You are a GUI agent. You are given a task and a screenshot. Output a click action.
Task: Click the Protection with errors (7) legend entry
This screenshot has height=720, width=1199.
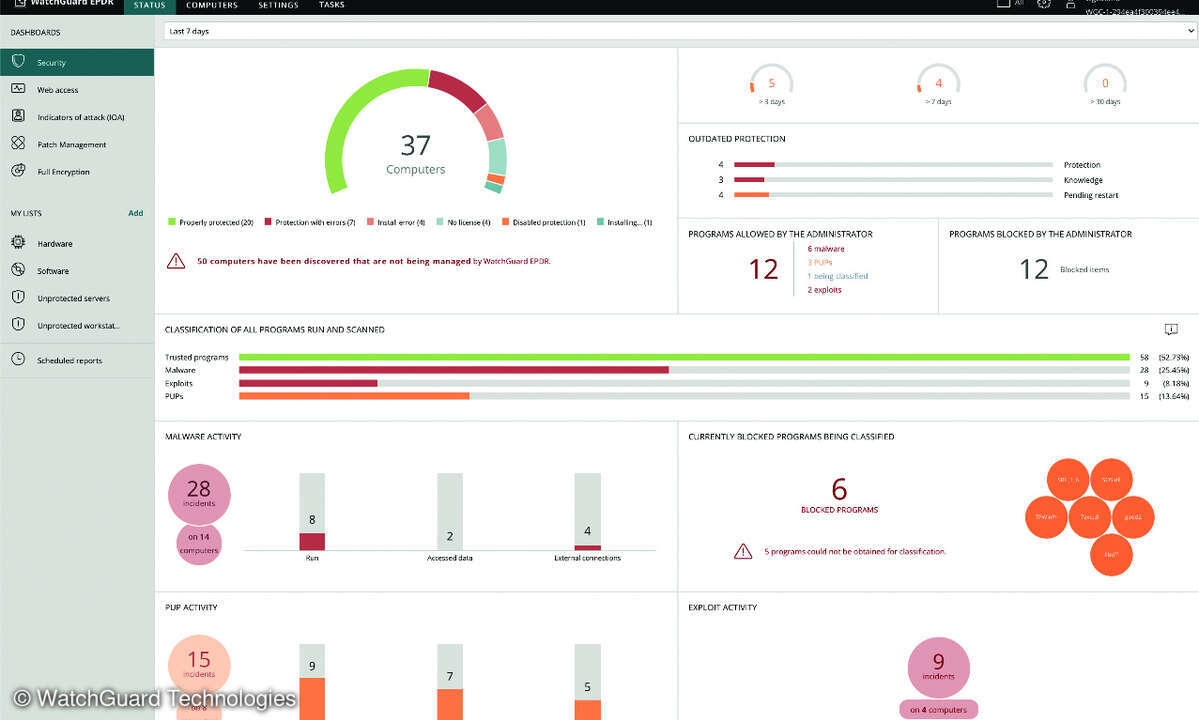pos(310,222)
